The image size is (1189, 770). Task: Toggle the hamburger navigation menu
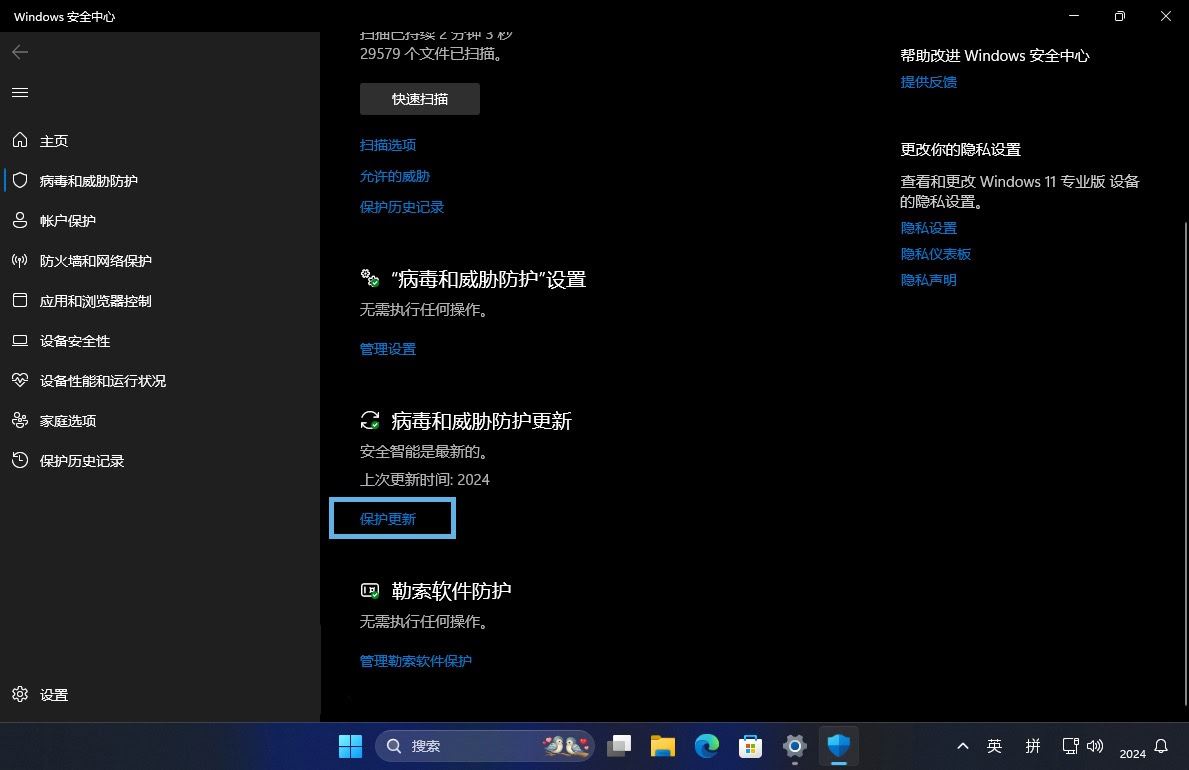click(x=20, y=93)
